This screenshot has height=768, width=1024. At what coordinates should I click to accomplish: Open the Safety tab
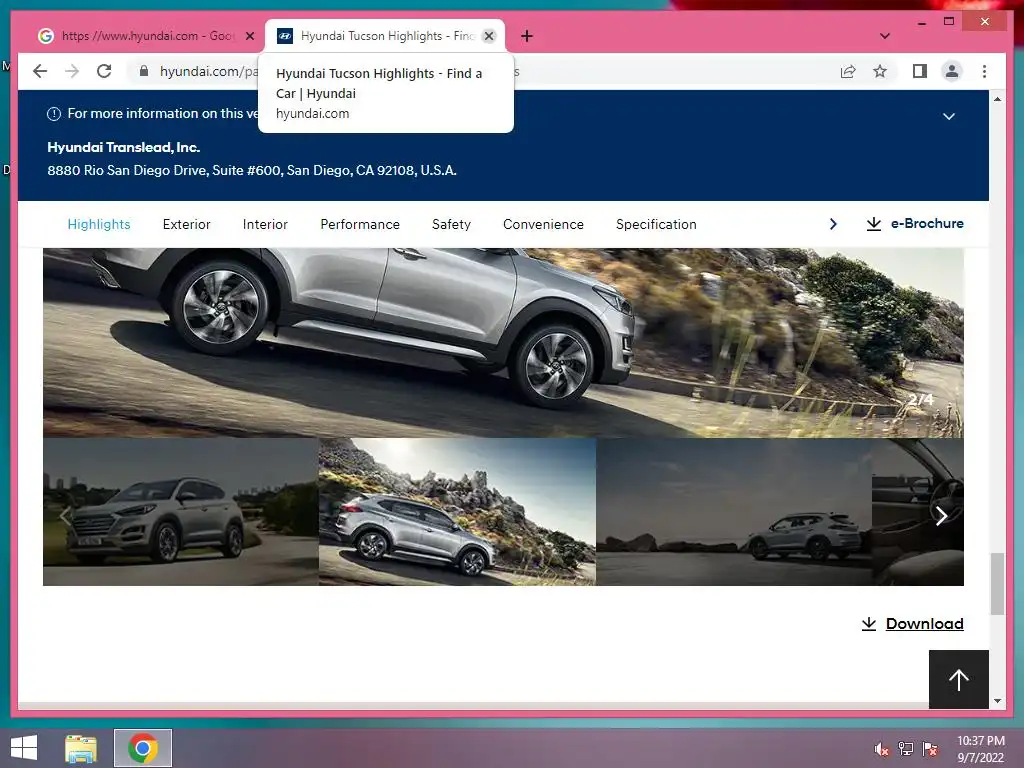point(451,224)
